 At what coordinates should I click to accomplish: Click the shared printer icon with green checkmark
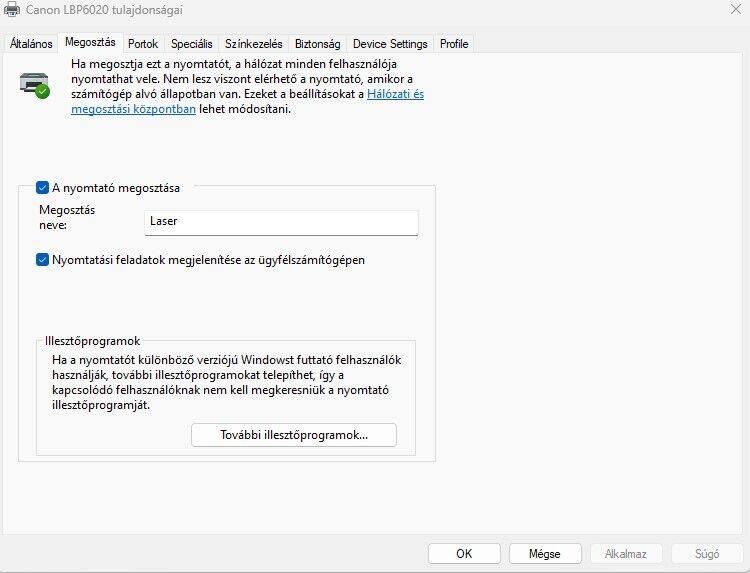35,85
